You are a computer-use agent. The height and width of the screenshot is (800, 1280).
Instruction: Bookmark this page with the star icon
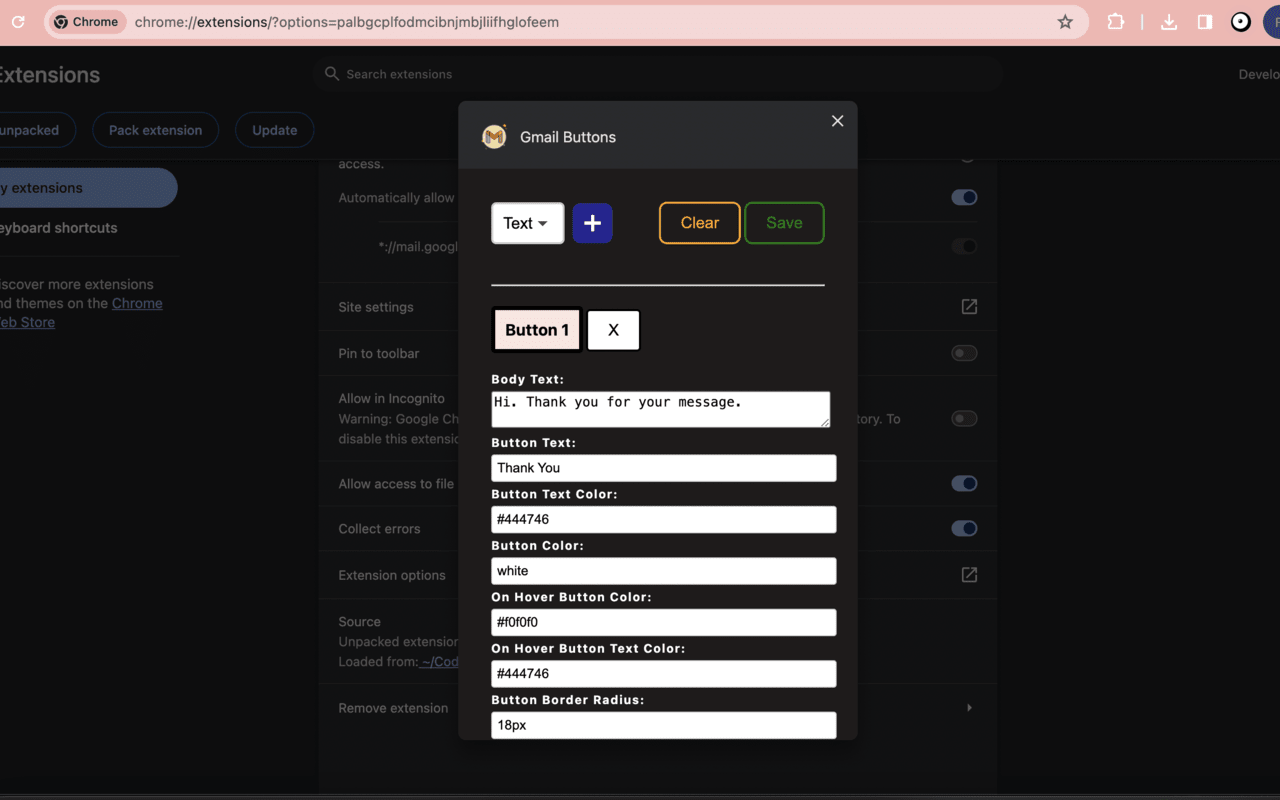point(1065,22)
